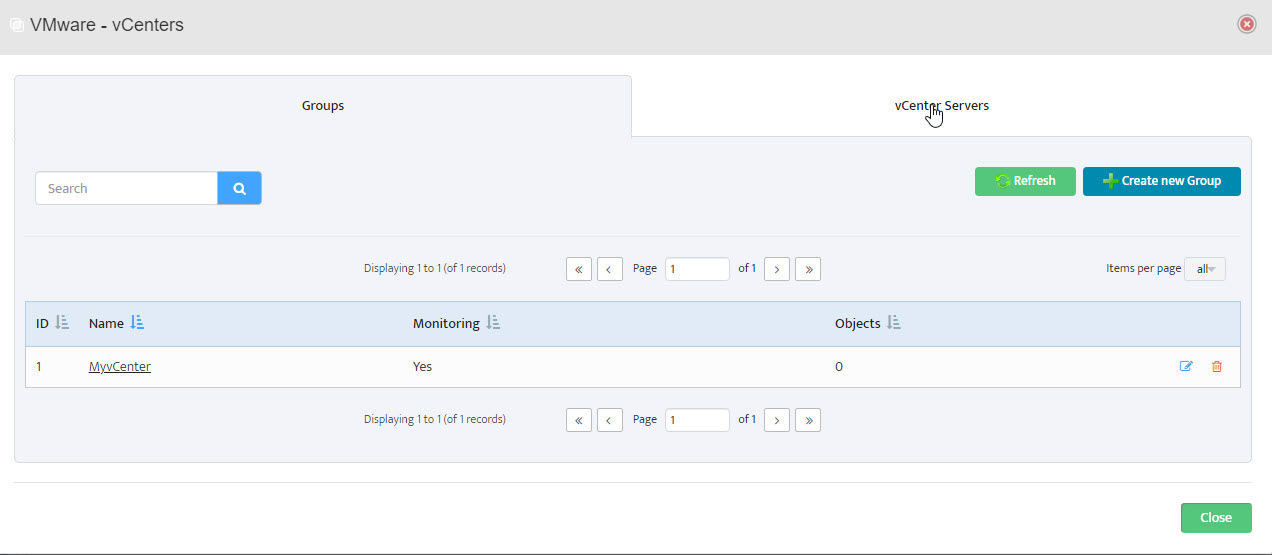This screenshot has width=1272, height=555.
Task: Select the Groups tab
Action: click(323, 106)
